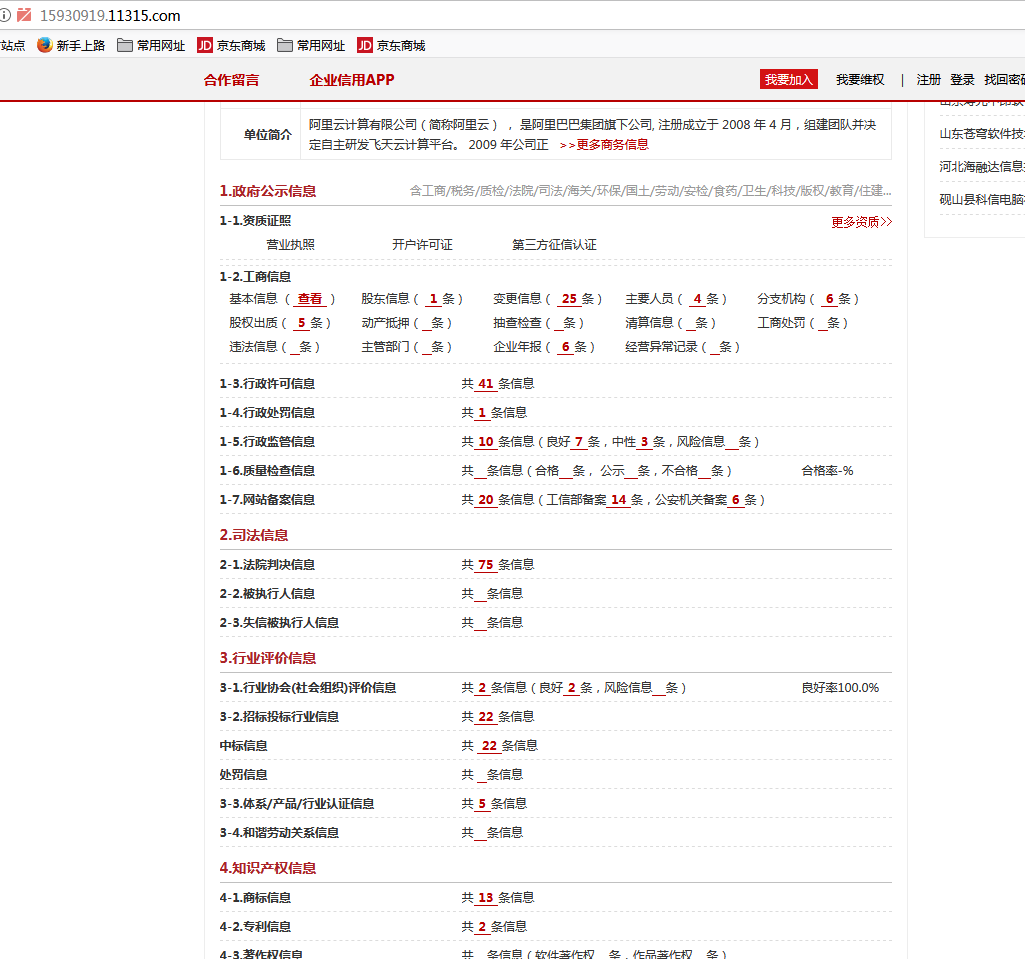Open >>更多商务信息 in the company intro
Viewport: 1025px width, 959px height.
click(x=604, y=144)
